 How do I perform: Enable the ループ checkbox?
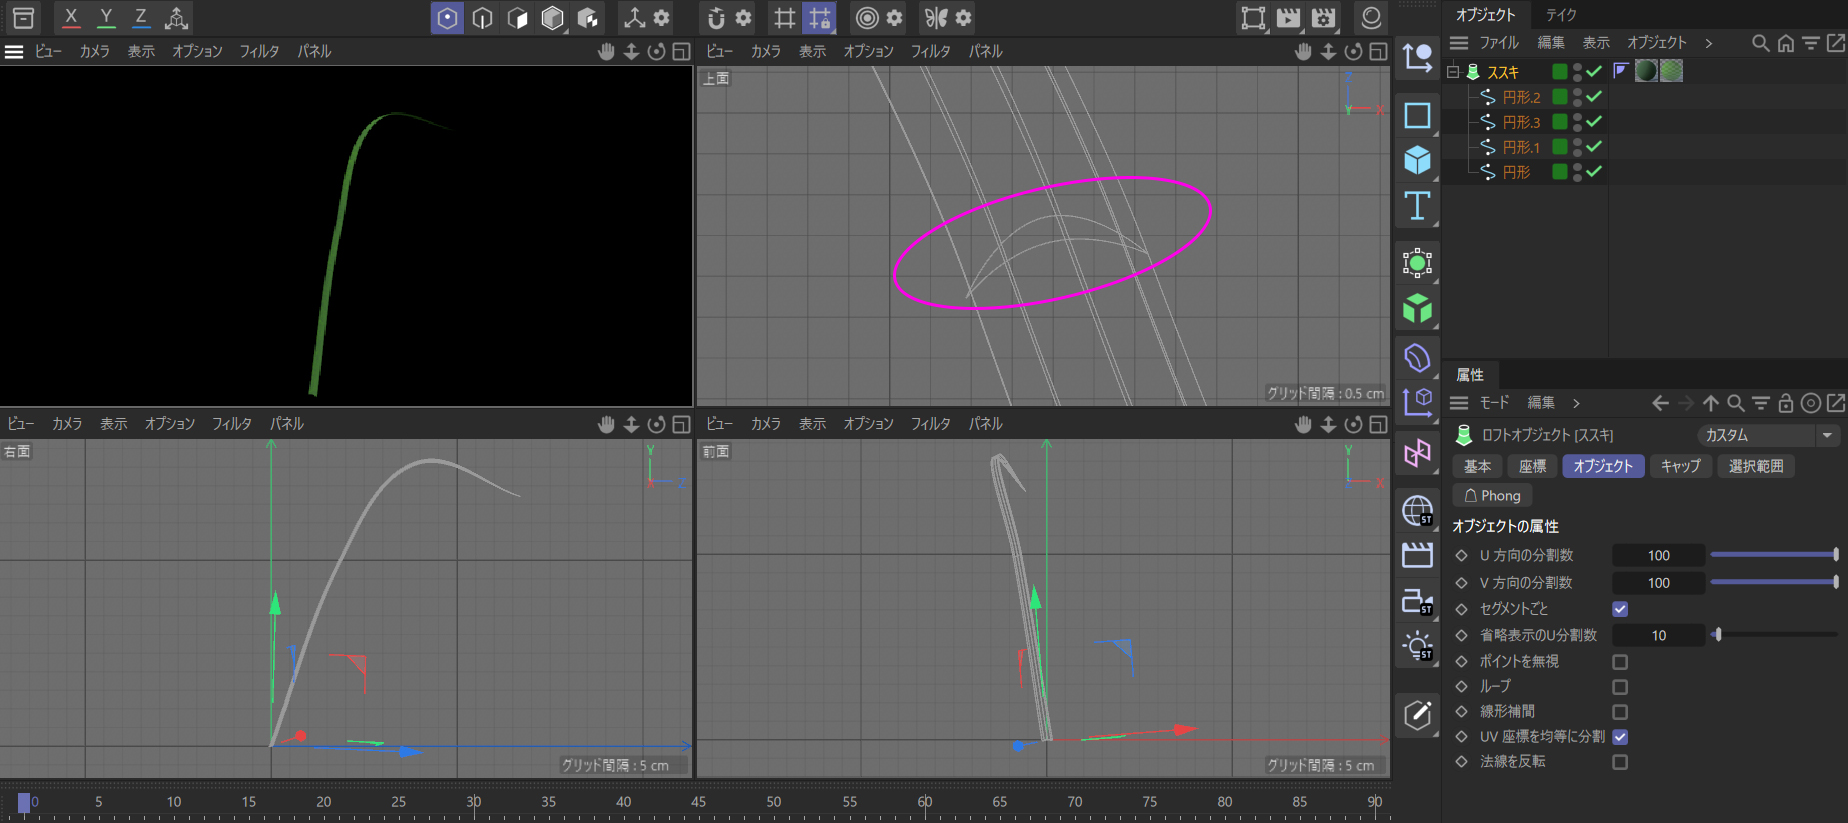(x=1620, y=687)
